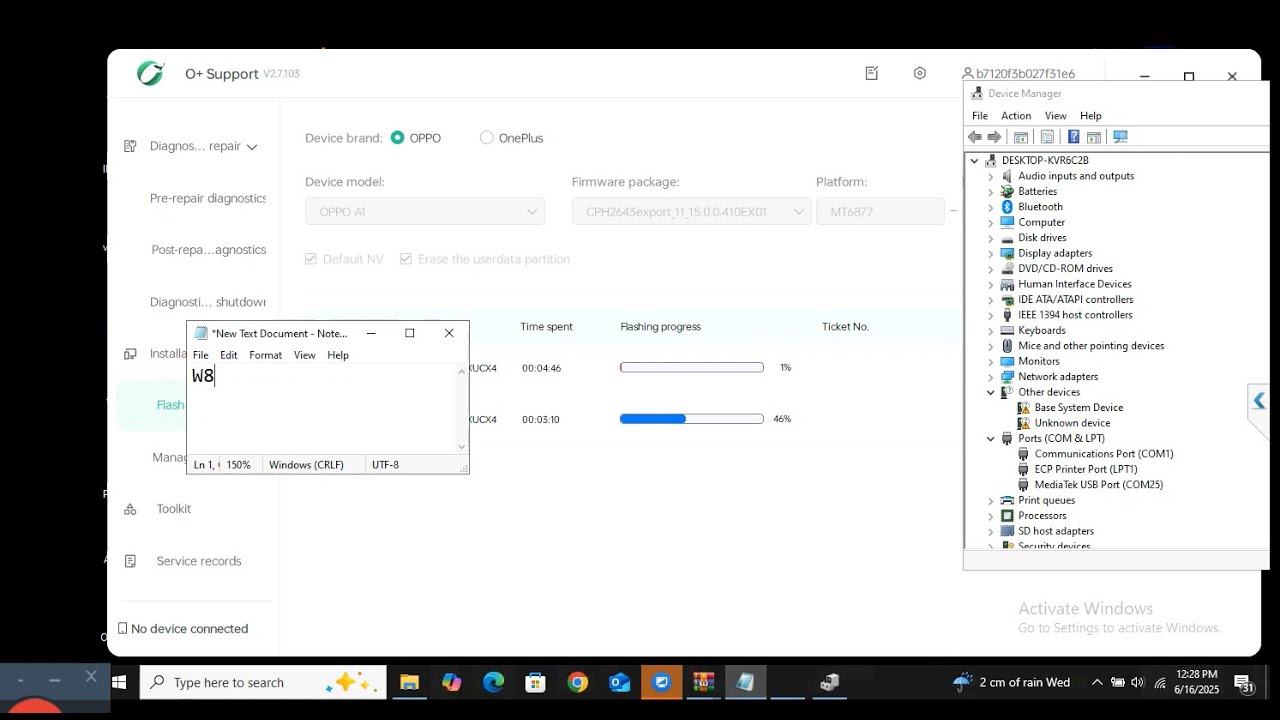Collapse the Diagnos... repair sidebar section

coord(252,147)
